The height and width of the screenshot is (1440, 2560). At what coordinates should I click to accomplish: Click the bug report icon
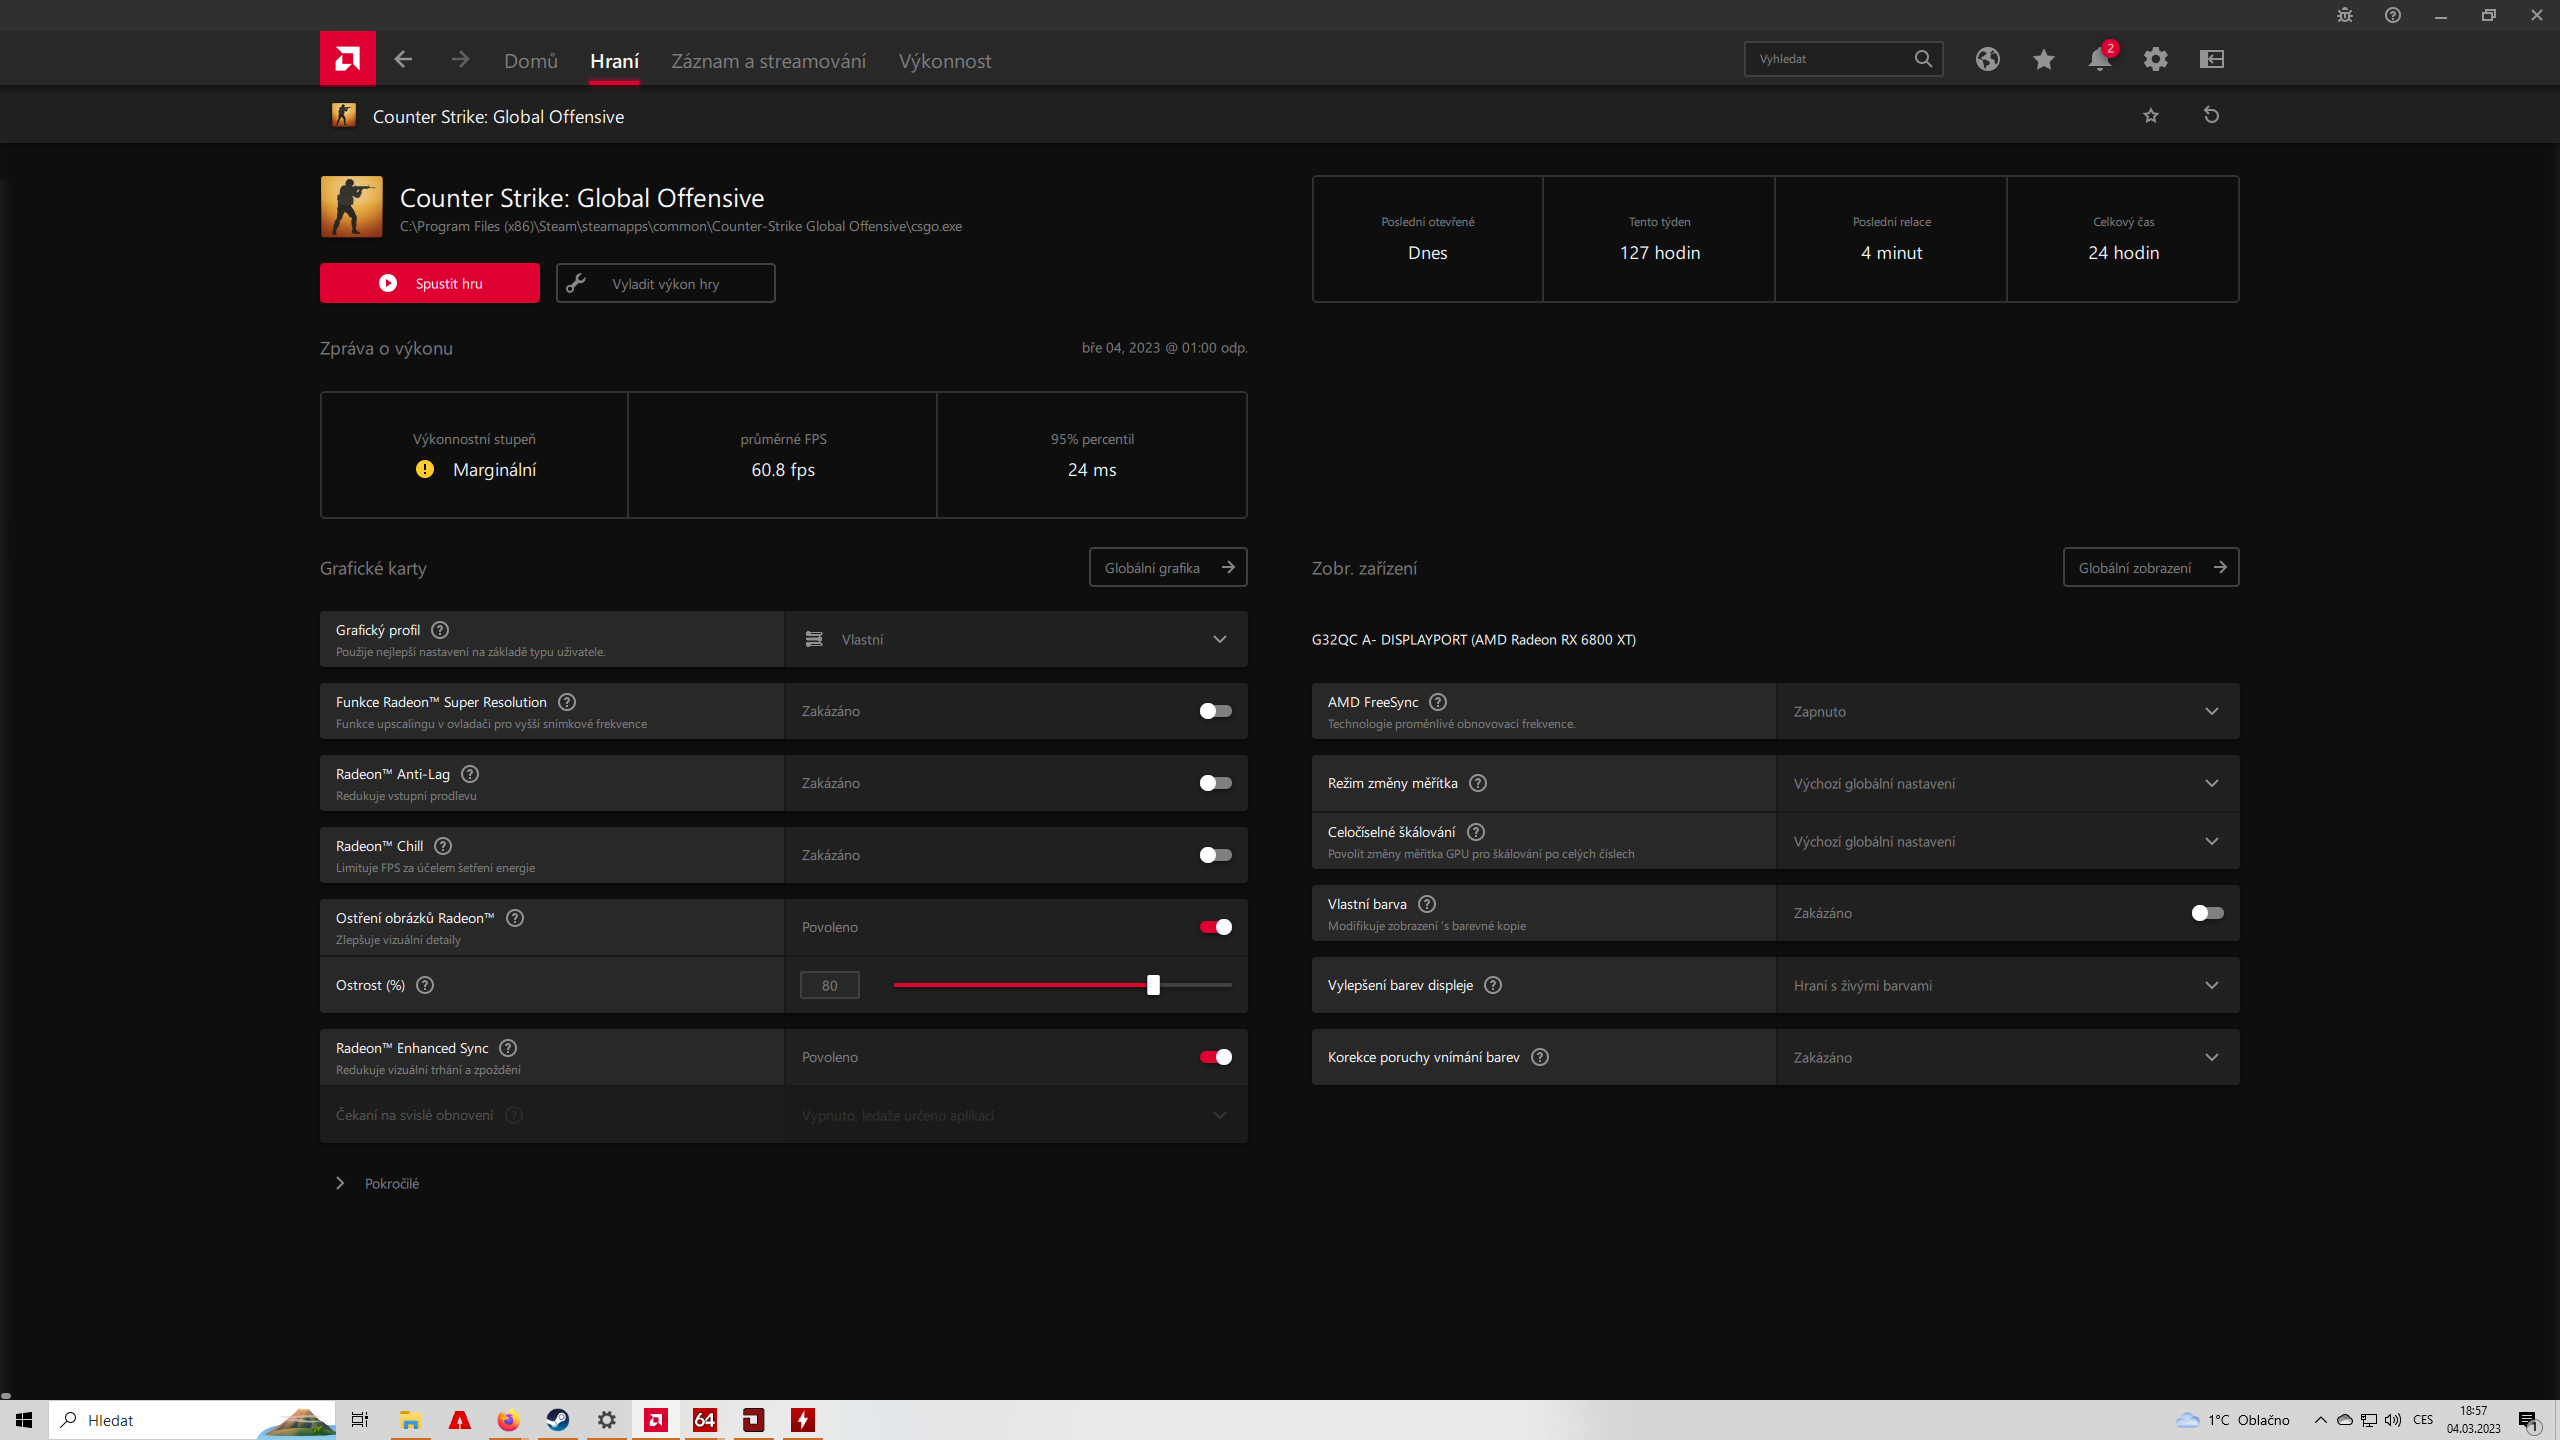[2345, 15]
